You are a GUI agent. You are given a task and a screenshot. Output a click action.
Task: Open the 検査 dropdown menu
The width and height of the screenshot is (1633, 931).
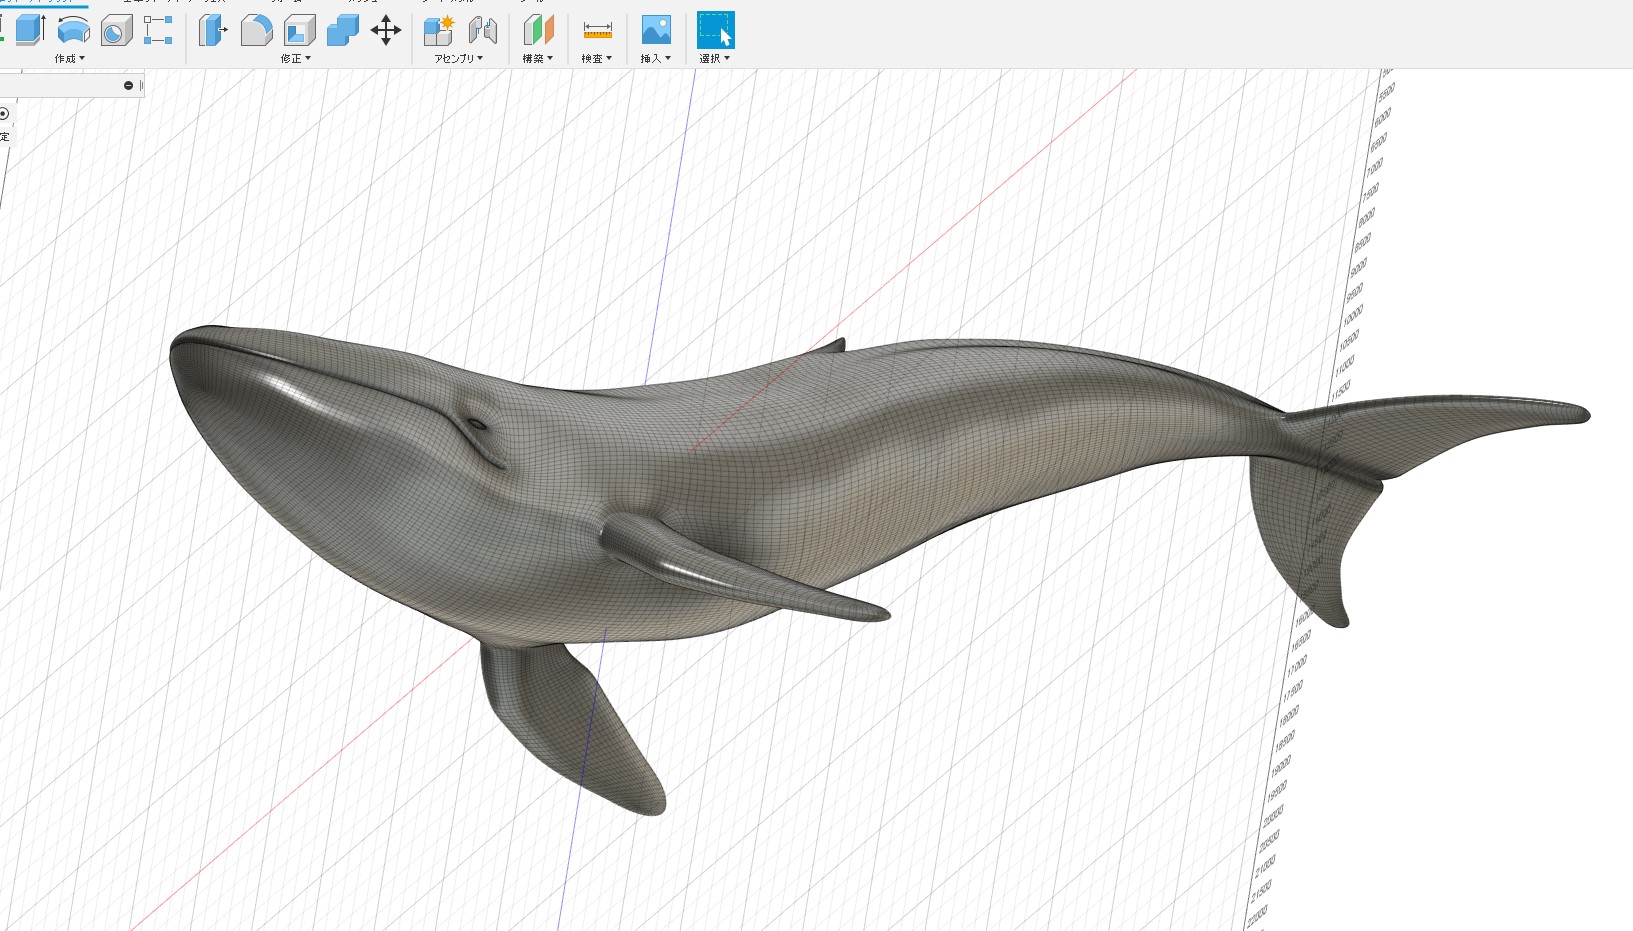point(597,58)
